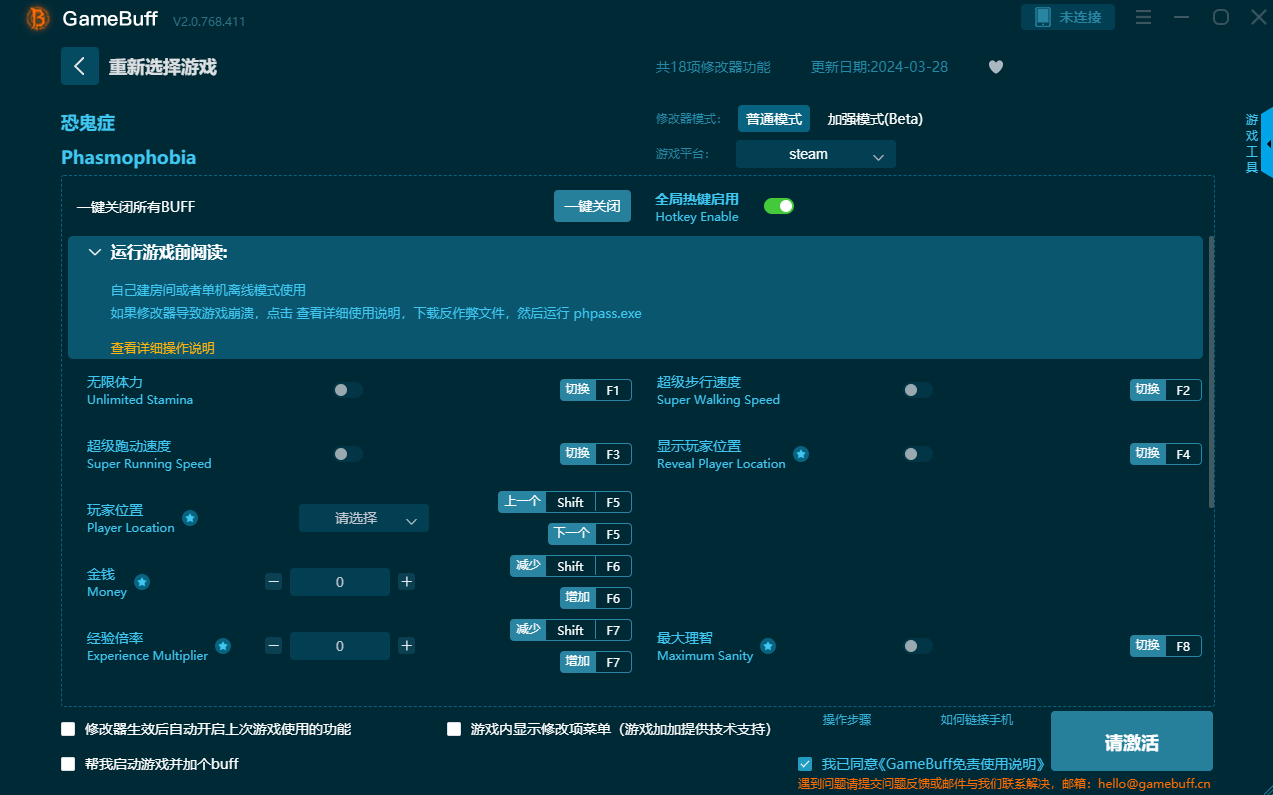This screenshot has height=795, width=1273.
Task: Open the 请选择 Player Location dropdown
Action: pyautogui.click(x=363, y=518)
